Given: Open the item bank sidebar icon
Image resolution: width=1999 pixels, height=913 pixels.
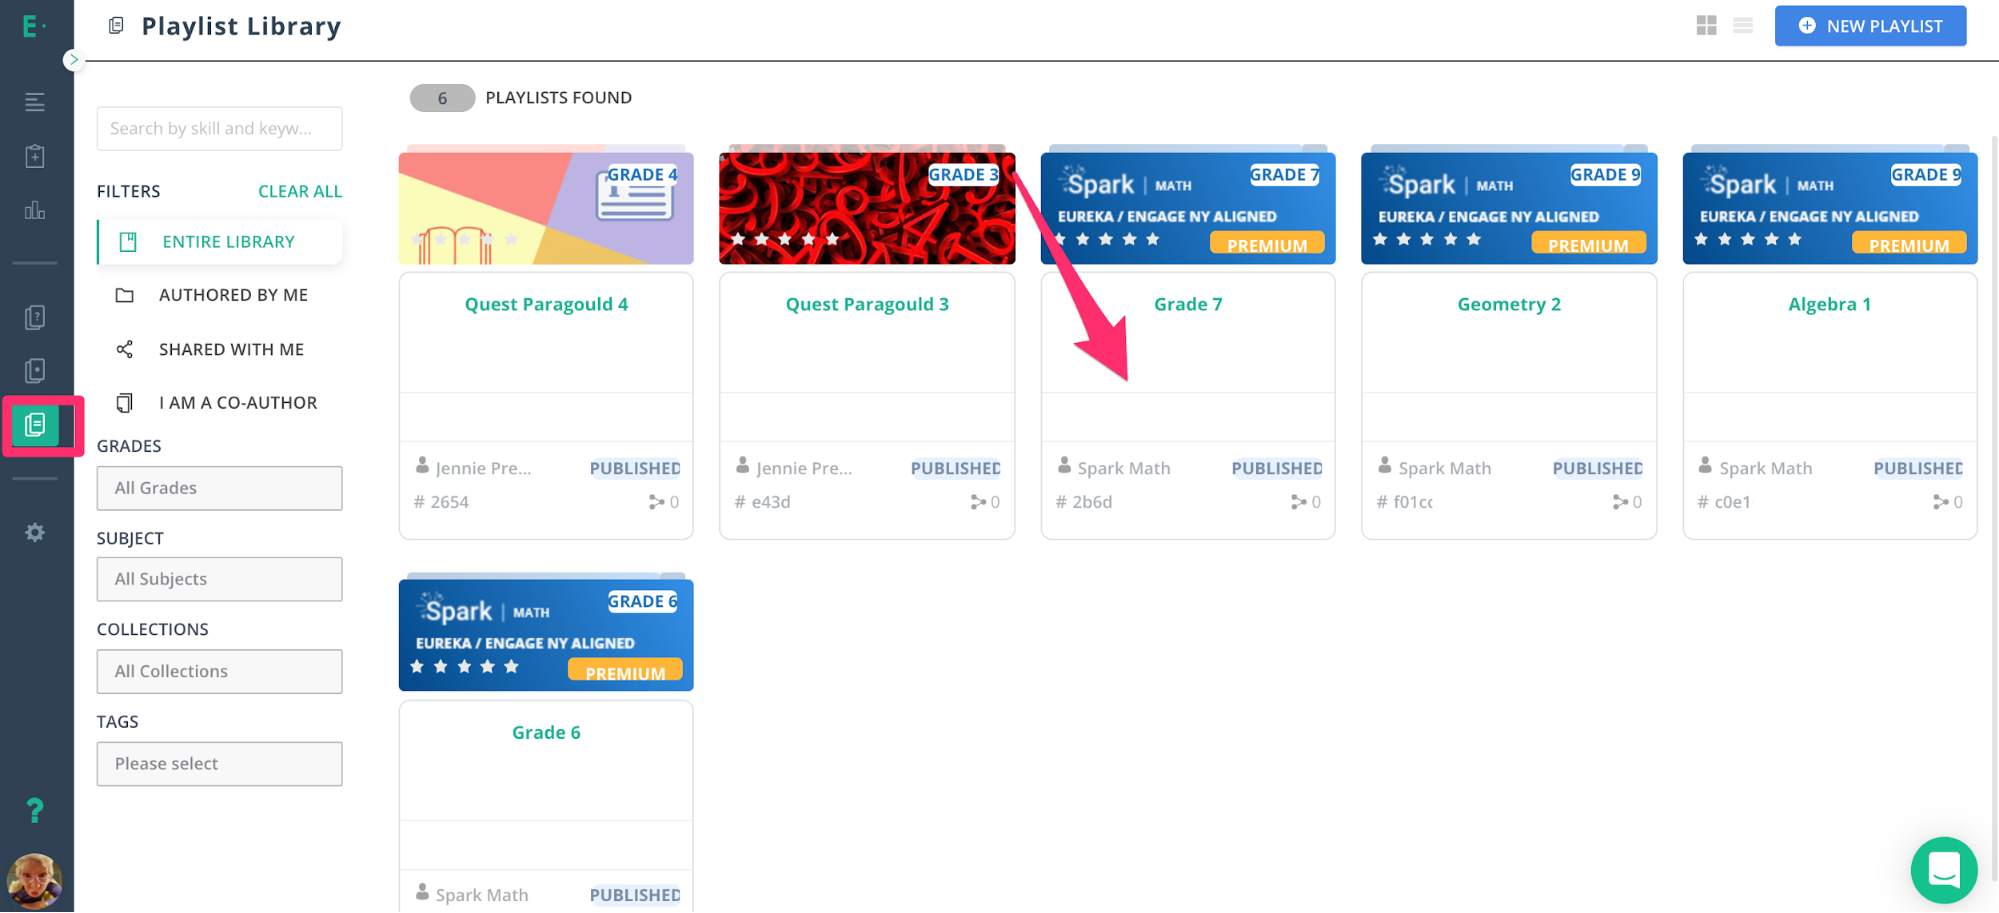Looking at the screenshot, I should tap(35, 317).
